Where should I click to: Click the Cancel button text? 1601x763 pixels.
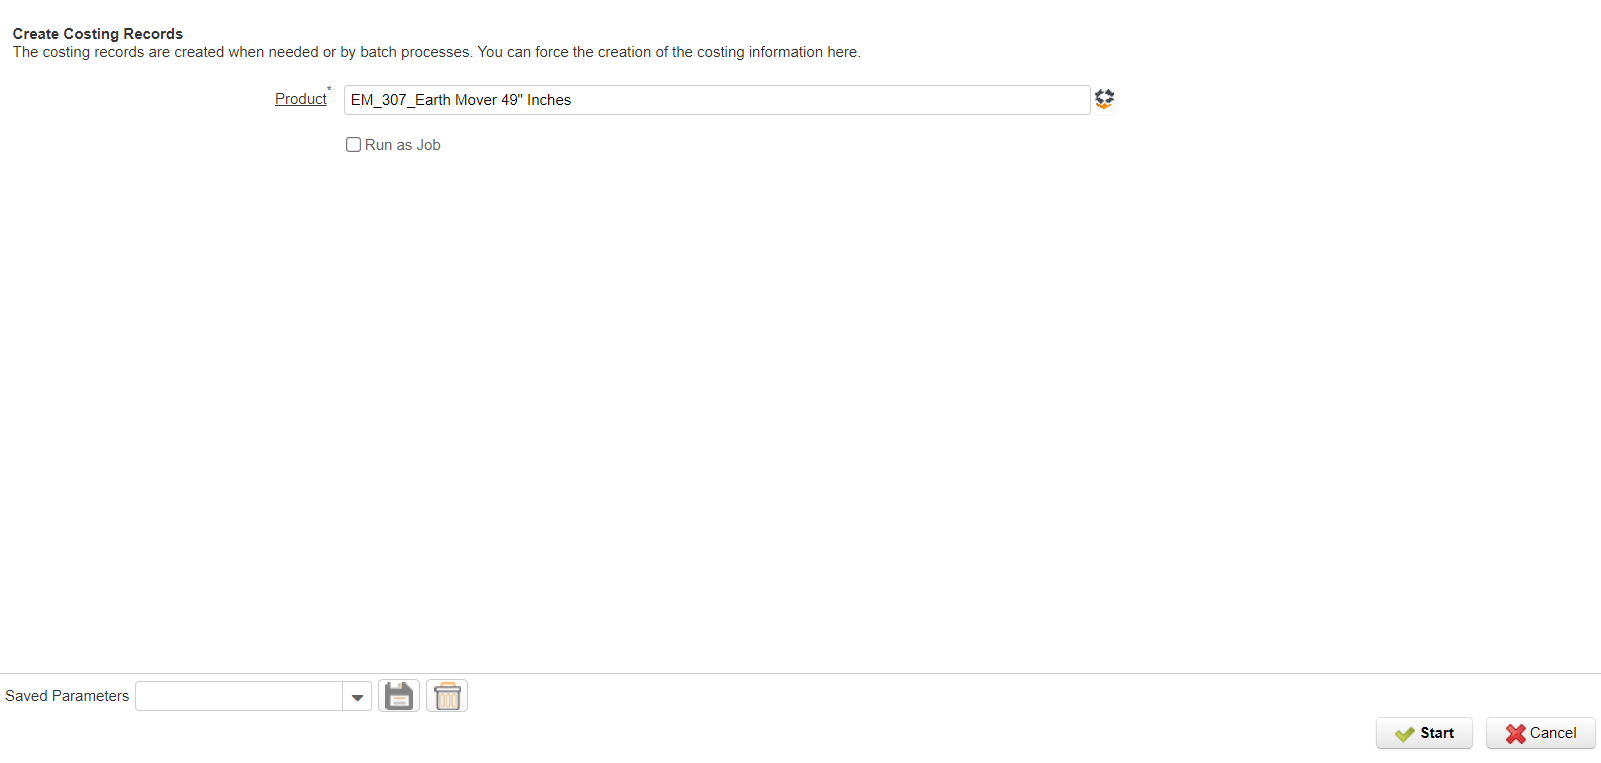coord(1553,733)
